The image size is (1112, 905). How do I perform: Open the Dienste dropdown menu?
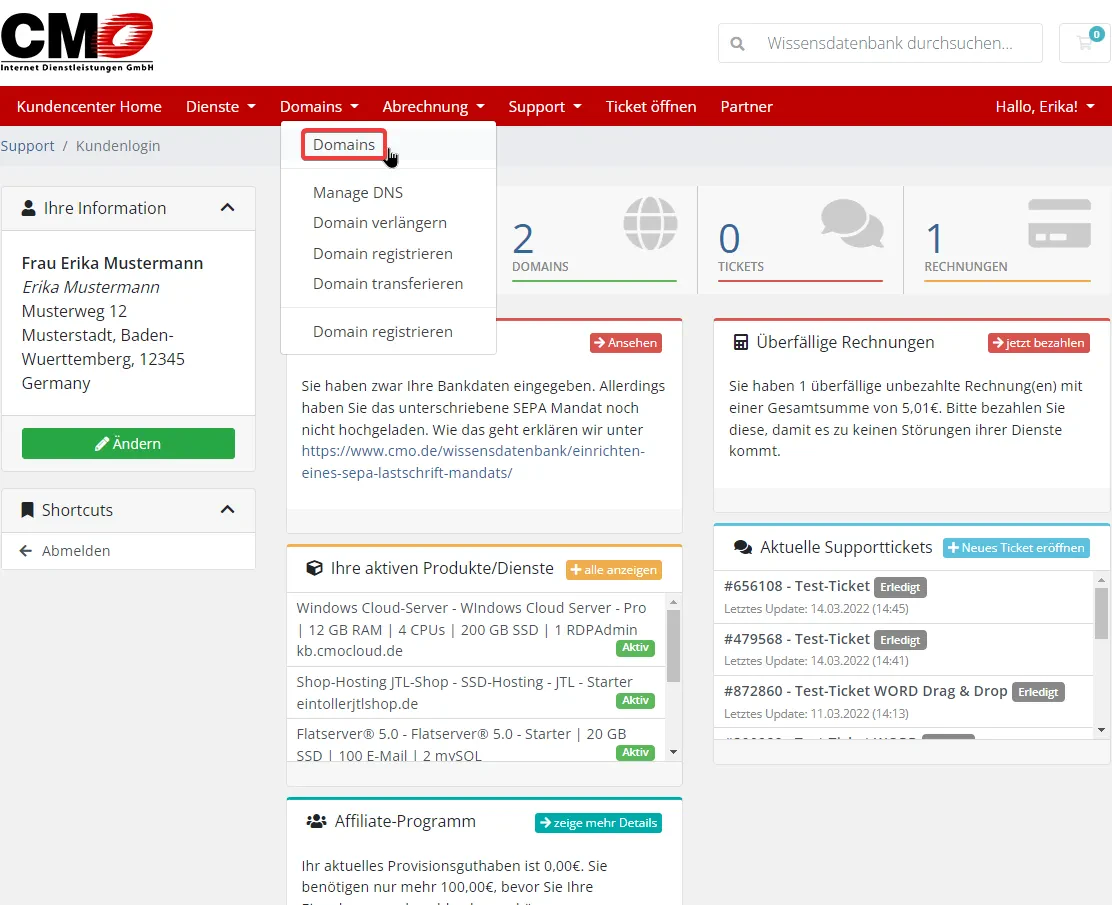click(221, 106)
